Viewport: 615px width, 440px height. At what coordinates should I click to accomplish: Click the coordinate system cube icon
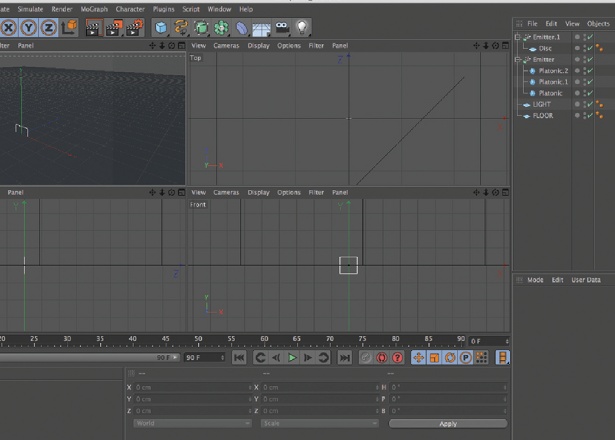pyautogui.click(x=70, y=27)
